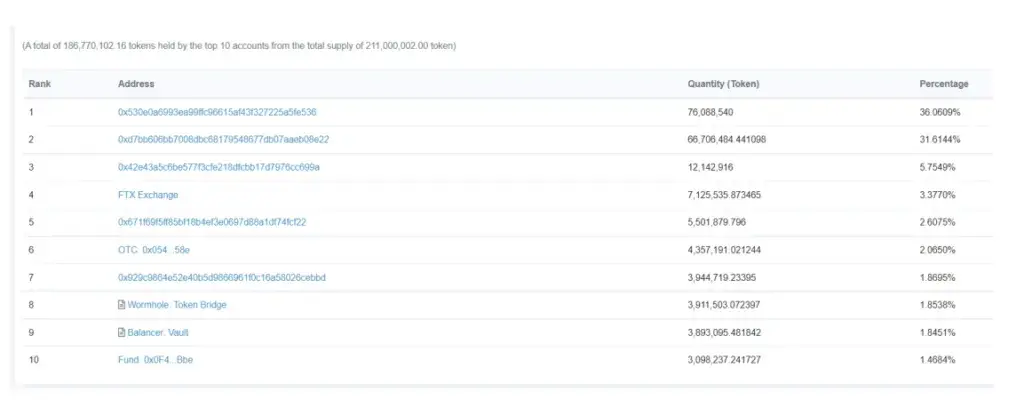Open the rank 7 address 0x929c9864e5
Screen dimensions: 1024x416
(222, 278)
